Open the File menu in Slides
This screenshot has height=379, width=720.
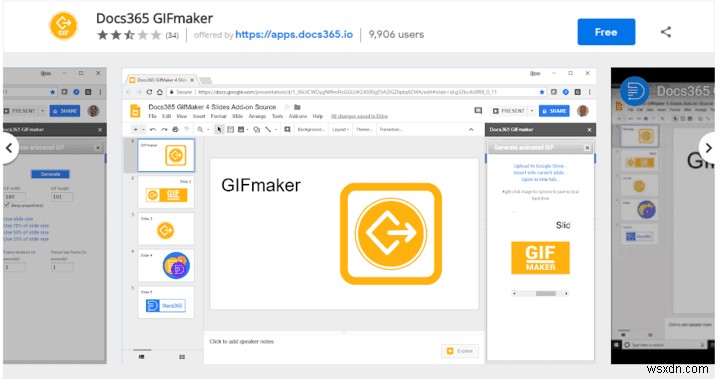(152, 116)
